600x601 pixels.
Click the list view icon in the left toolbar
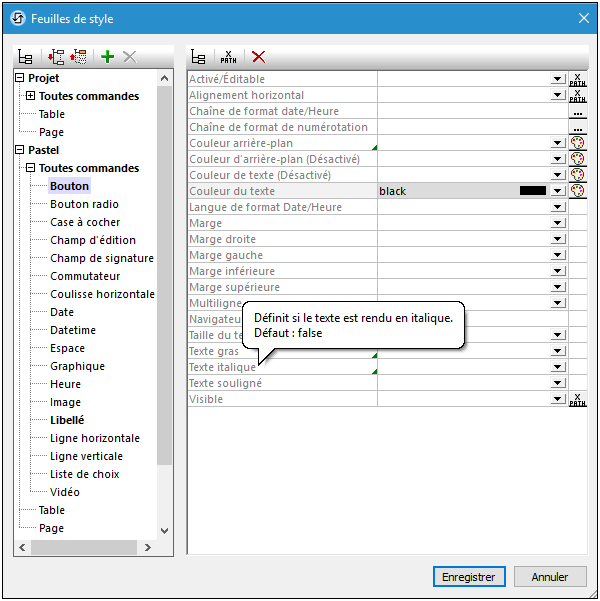[x=27, y=58]
